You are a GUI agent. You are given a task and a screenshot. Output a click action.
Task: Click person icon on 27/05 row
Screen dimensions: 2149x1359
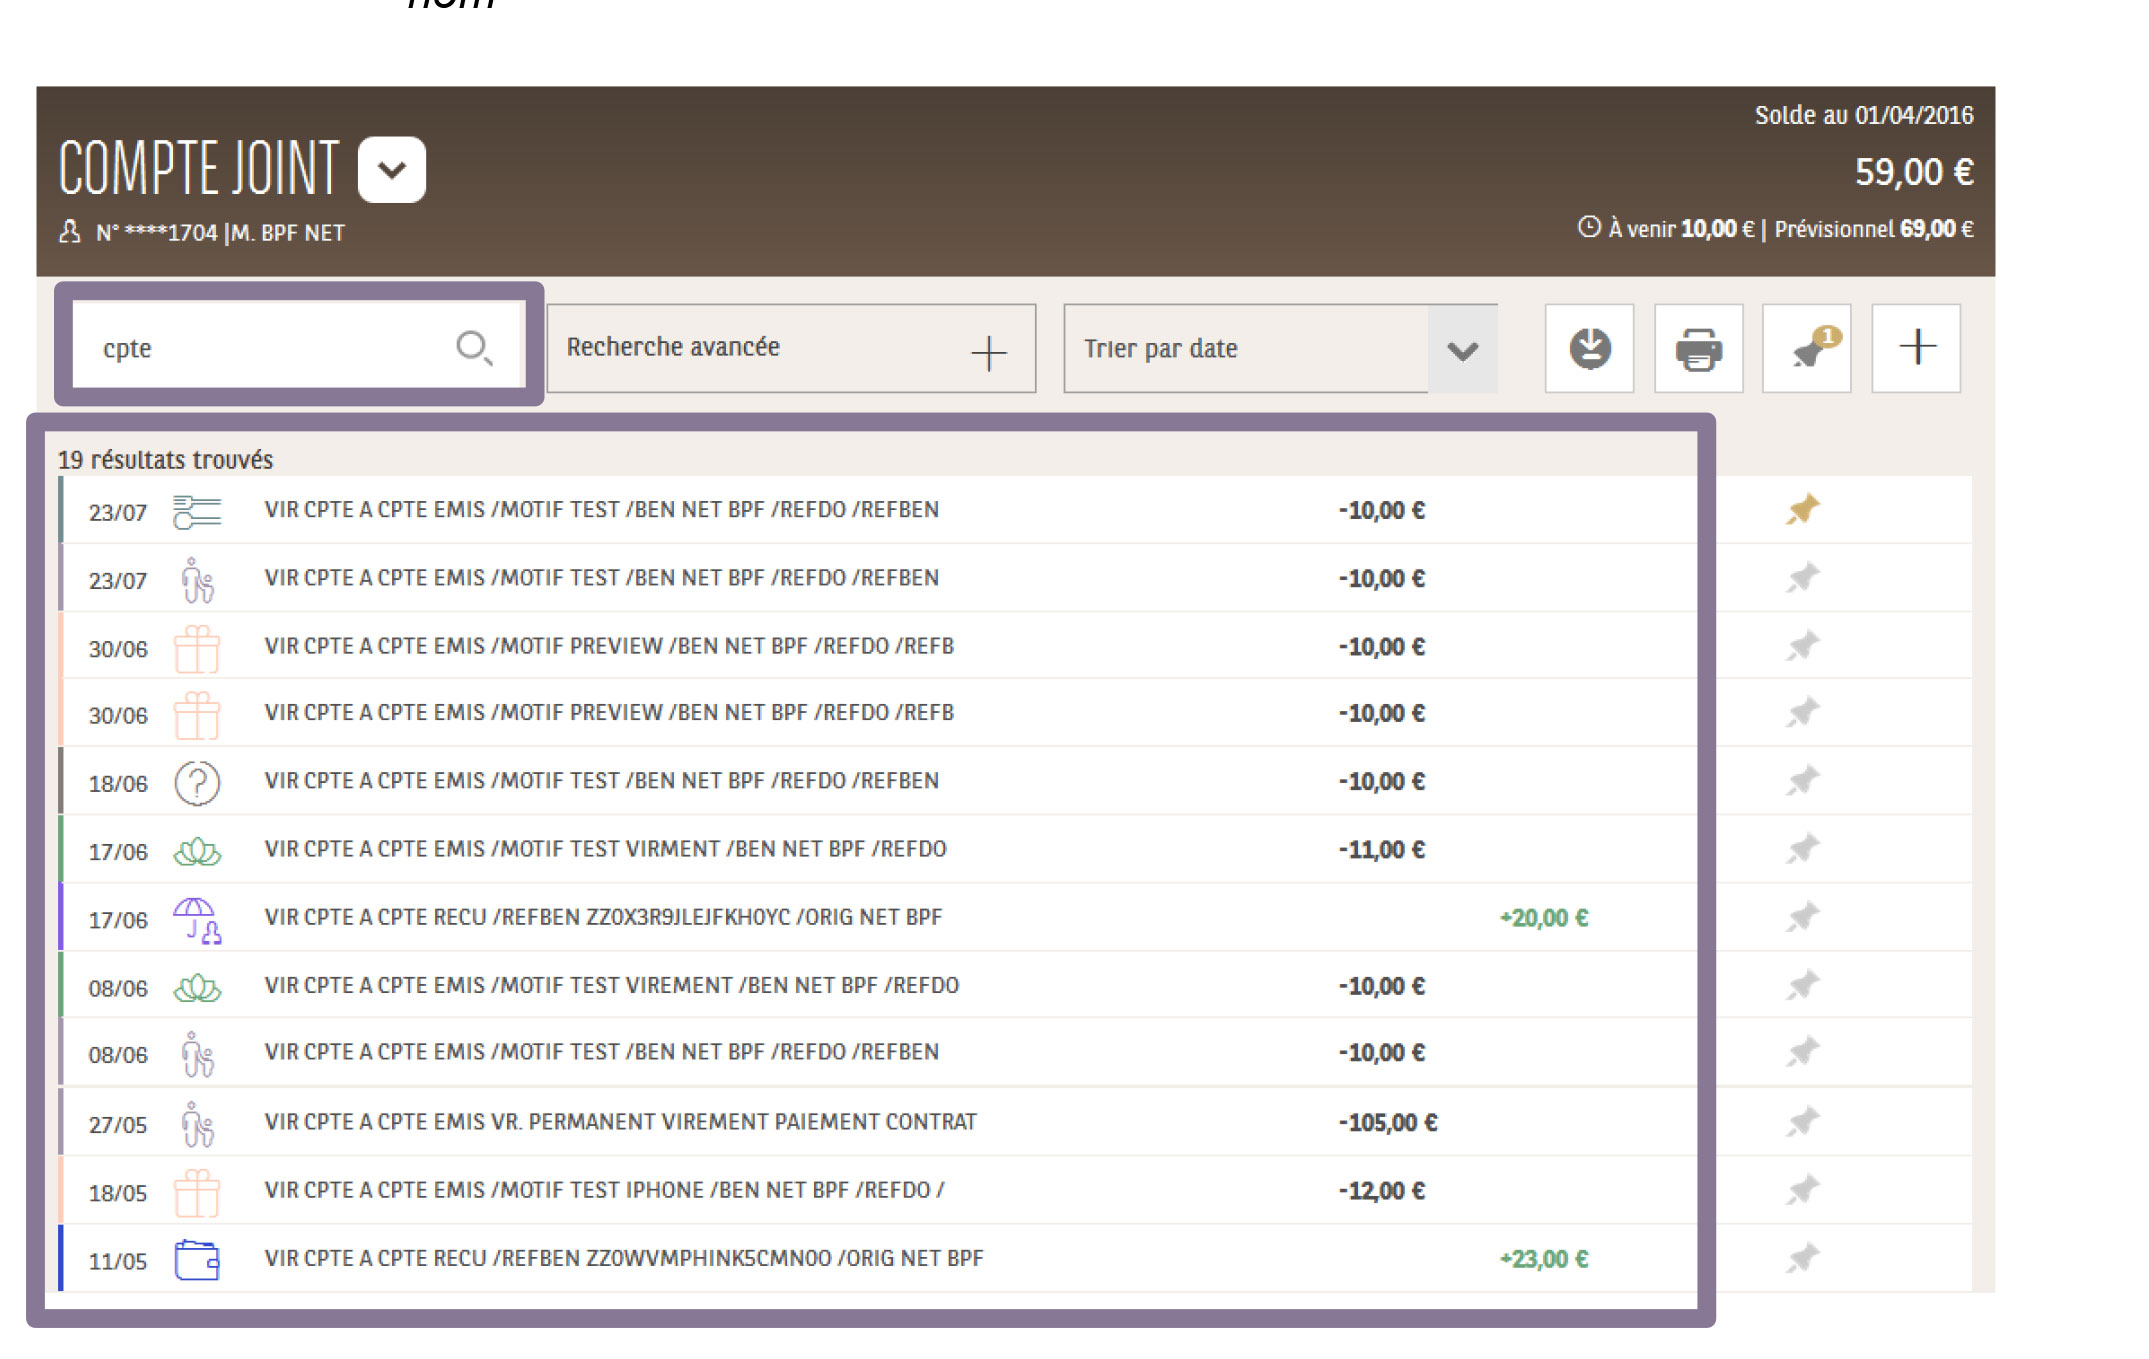197,1124
